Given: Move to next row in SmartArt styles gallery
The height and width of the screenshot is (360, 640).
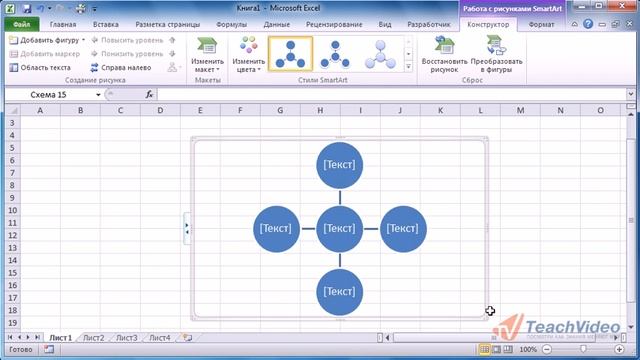Looking at the screenshot, I should pos(408,54).
